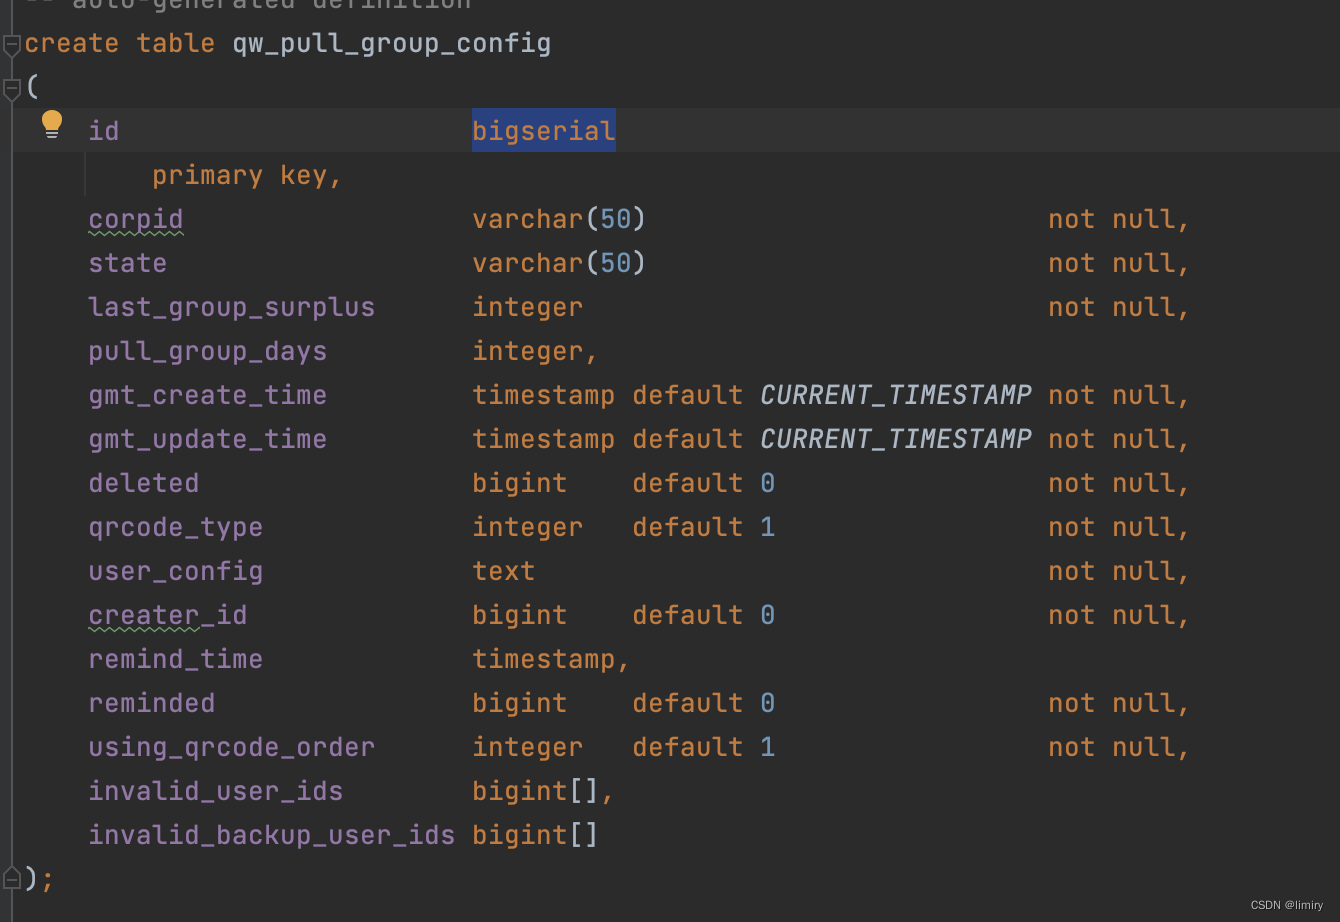Click the id column name
The image size is (1340, 922).
104,131
